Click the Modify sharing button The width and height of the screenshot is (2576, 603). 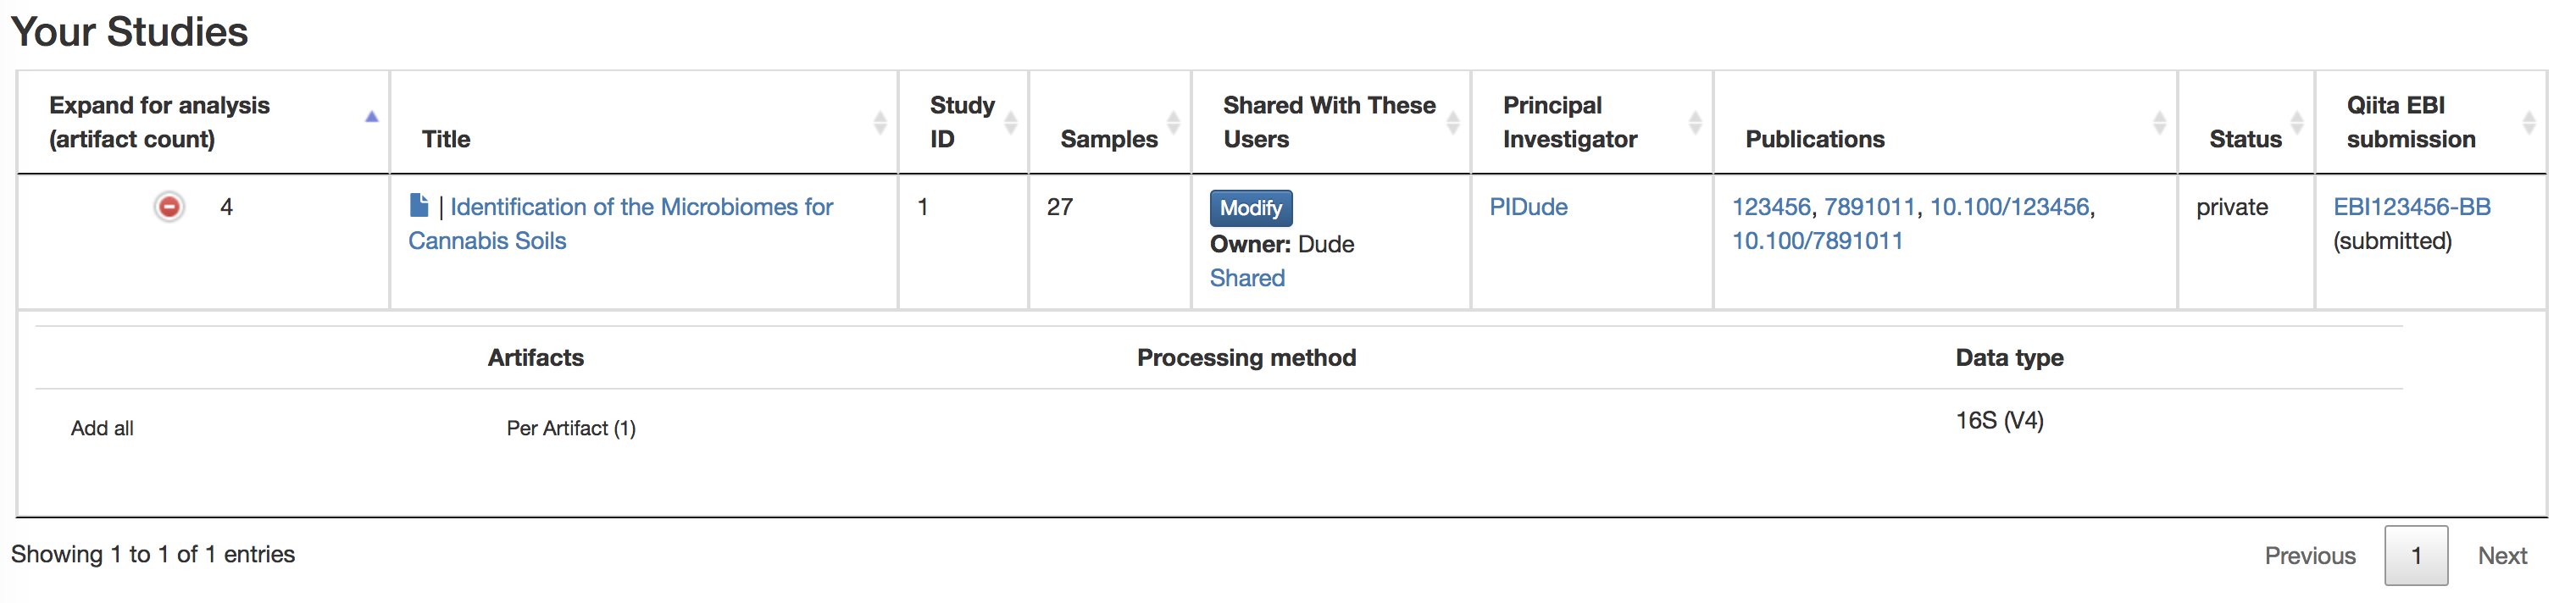tap(1250, 208)
